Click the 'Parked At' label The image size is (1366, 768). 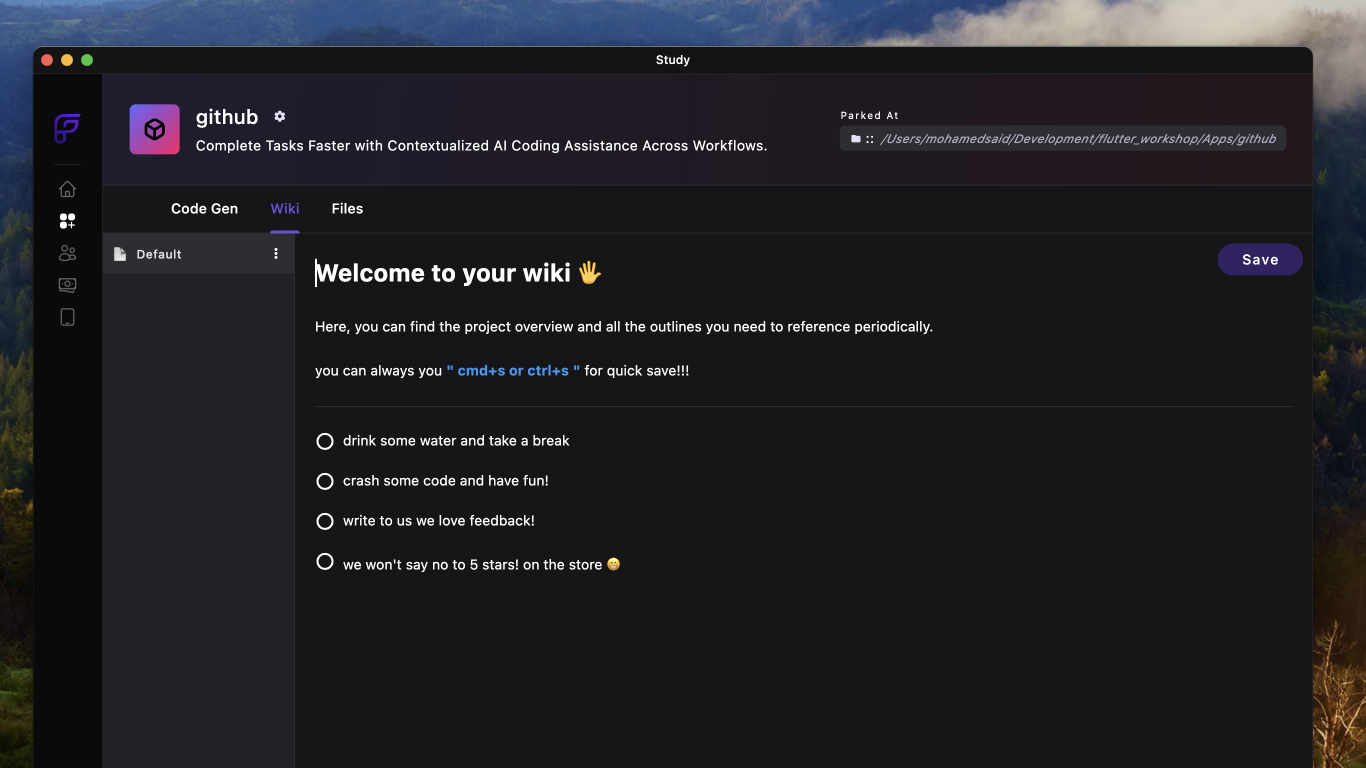click(870, 116)
